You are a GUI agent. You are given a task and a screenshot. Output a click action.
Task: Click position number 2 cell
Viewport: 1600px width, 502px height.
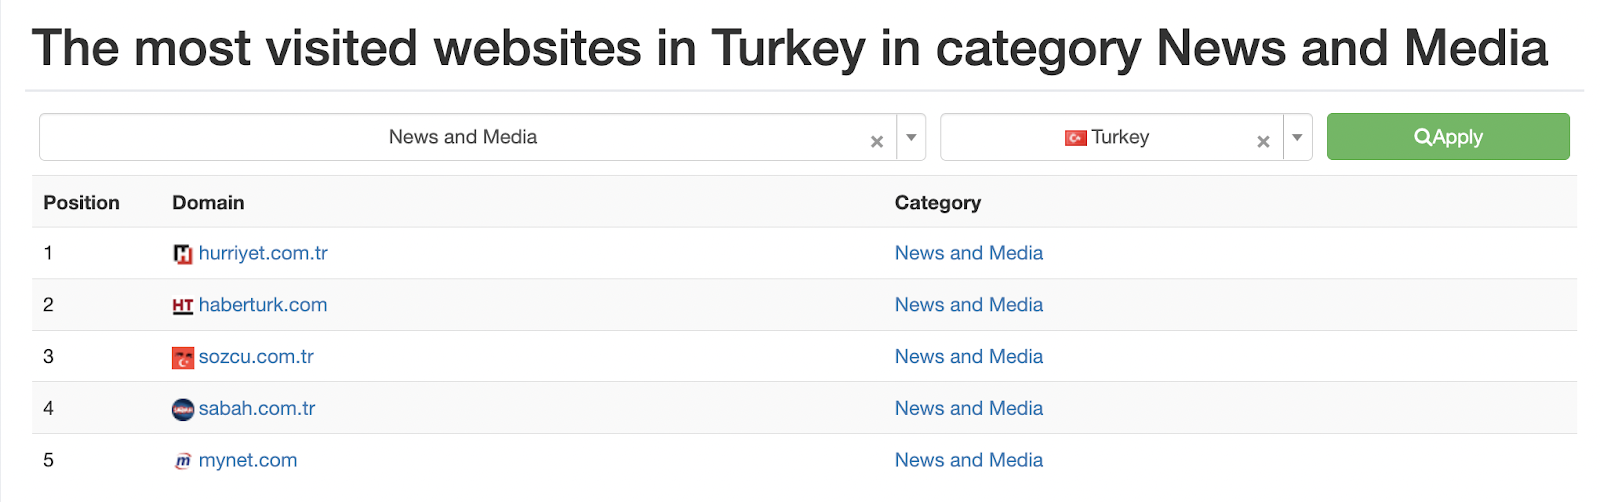pyautogui.click(x=48, y=305)
